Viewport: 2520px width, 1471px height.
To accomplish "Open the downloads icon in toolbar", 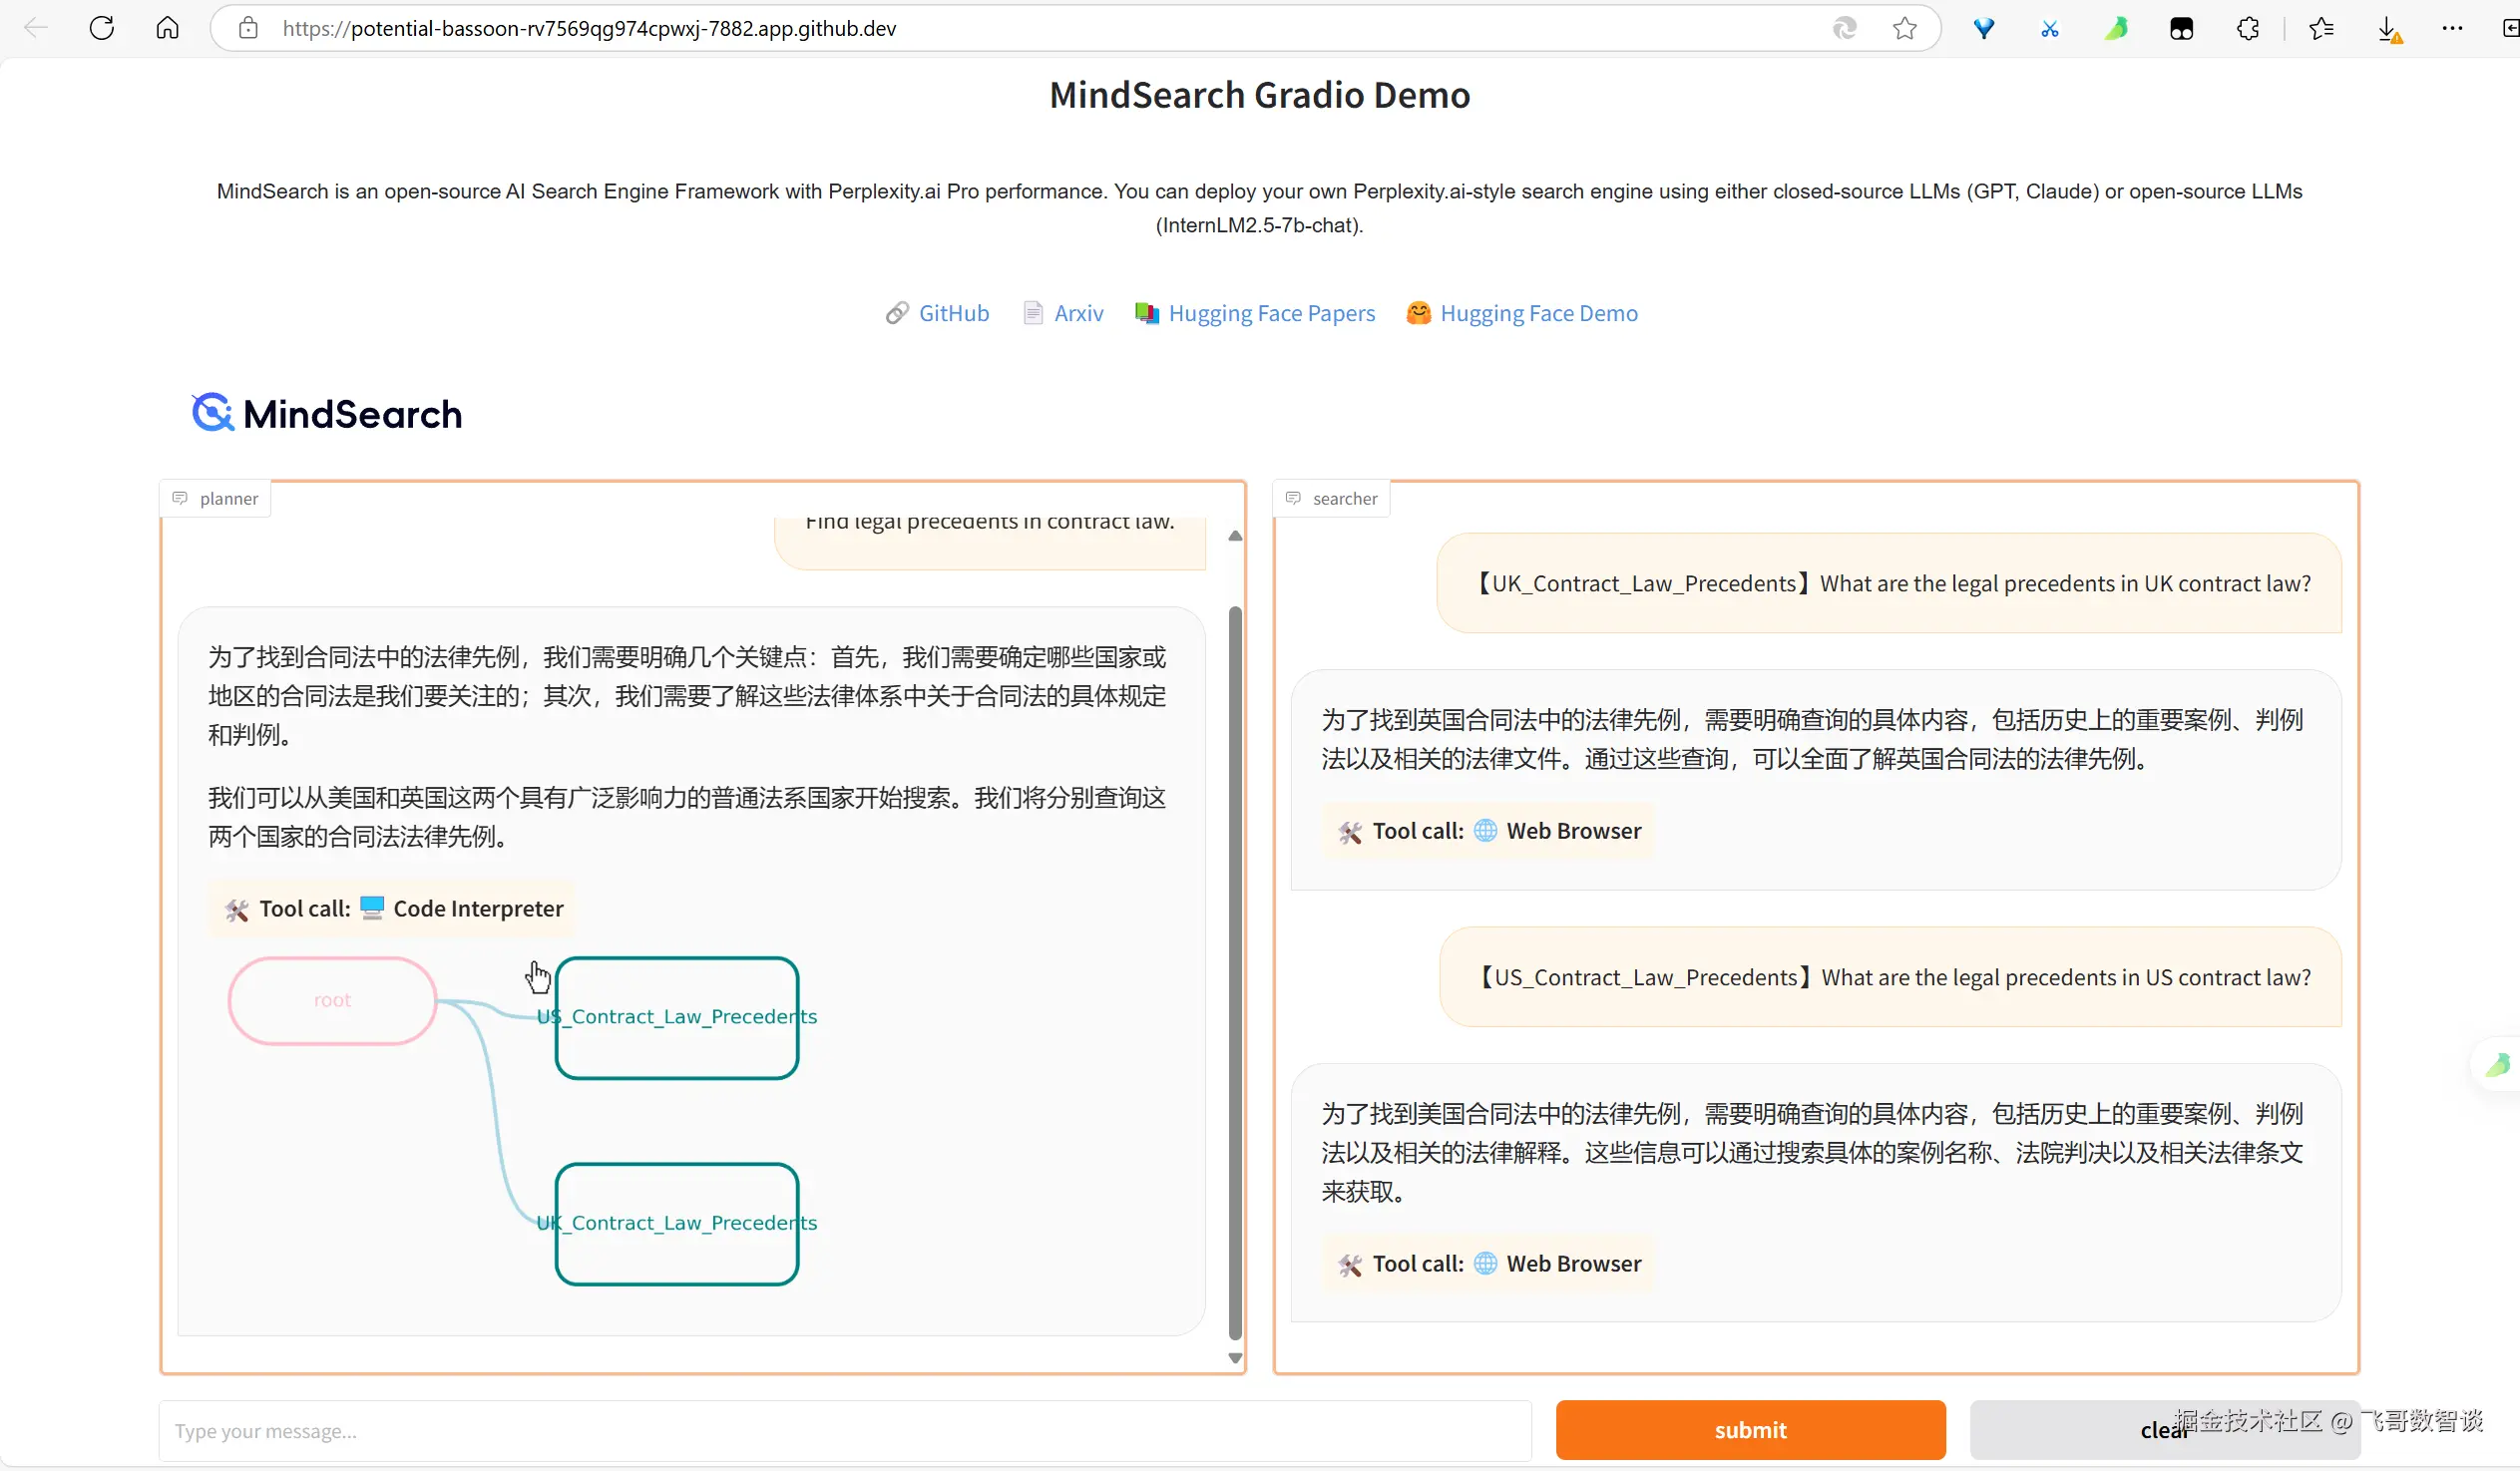I will click(2388, 28).
